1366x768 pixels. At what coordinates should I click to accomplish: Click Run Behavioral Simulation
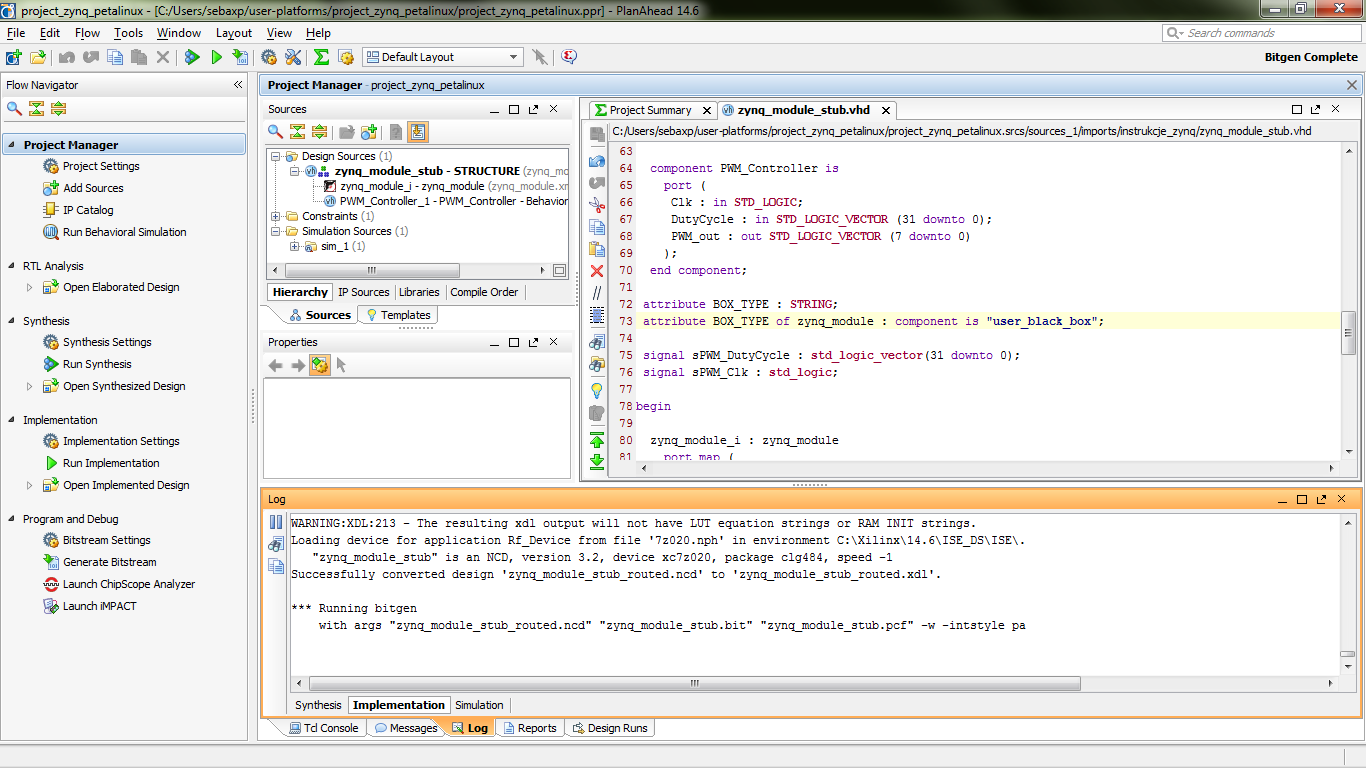[124, 232]
